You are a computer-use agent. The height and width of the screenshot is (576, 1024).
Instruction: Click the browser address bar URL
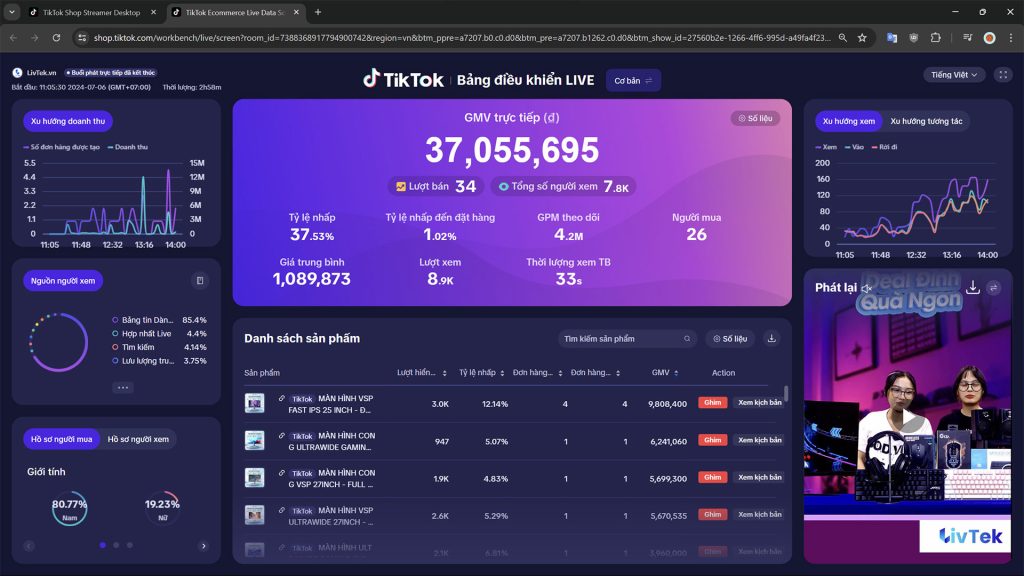coord(462,38)
